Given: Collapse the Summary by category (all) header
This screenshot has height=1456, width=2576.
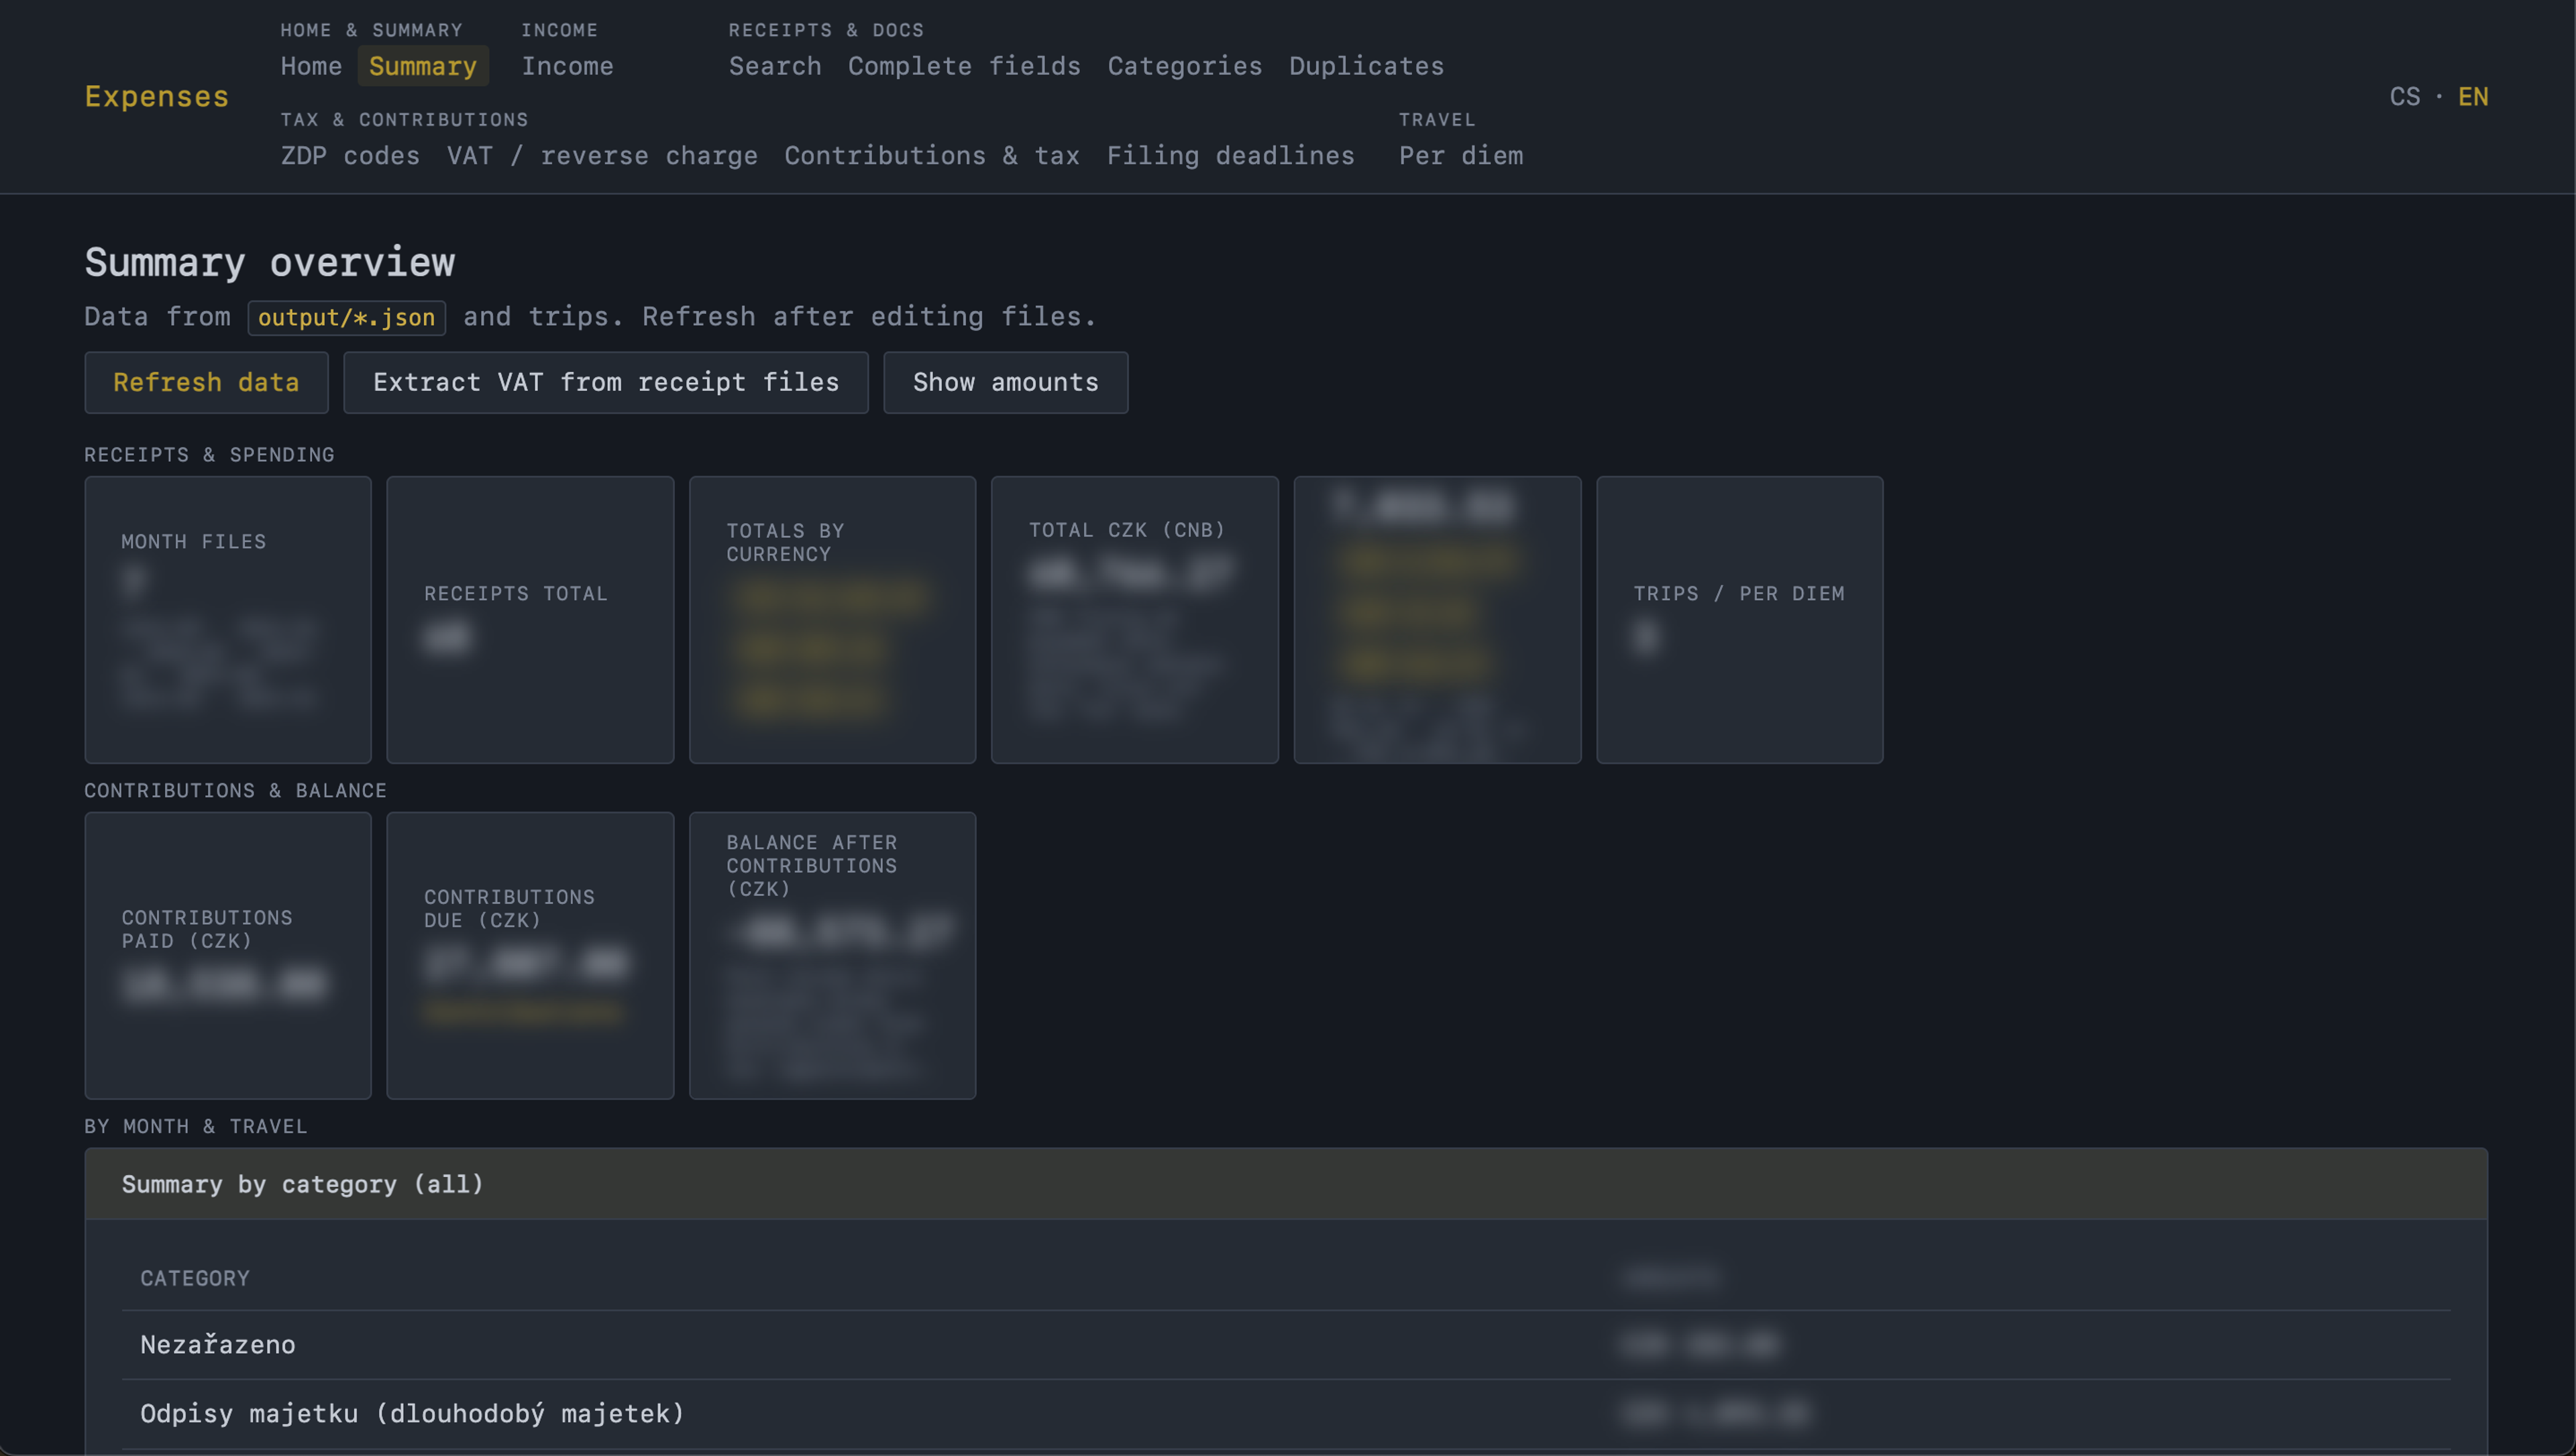Looking at the screenshot, I should tap(1286, 1184).
